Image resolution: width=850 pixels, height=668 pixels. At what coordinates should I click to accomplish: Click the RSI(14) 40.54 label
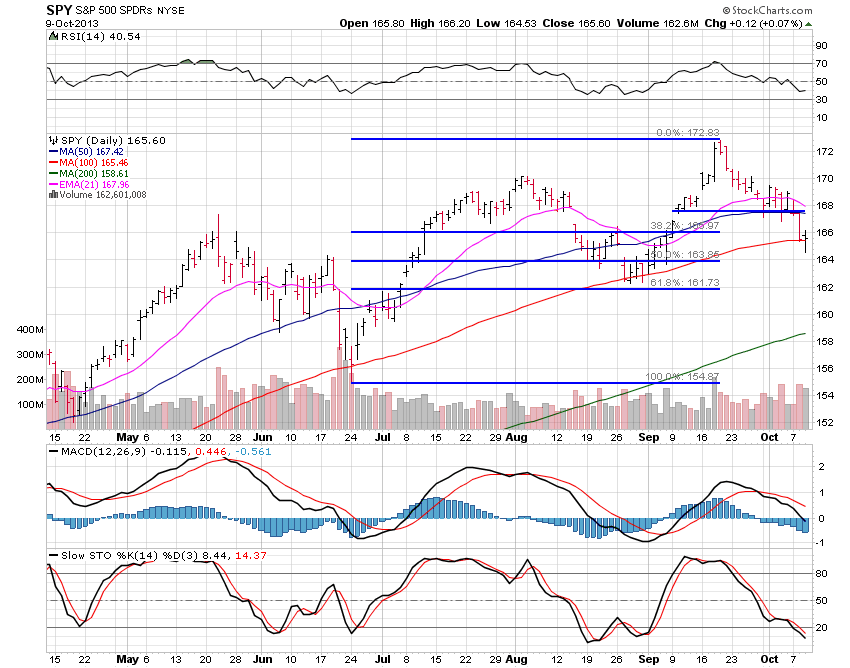click(x=100, y=36)
